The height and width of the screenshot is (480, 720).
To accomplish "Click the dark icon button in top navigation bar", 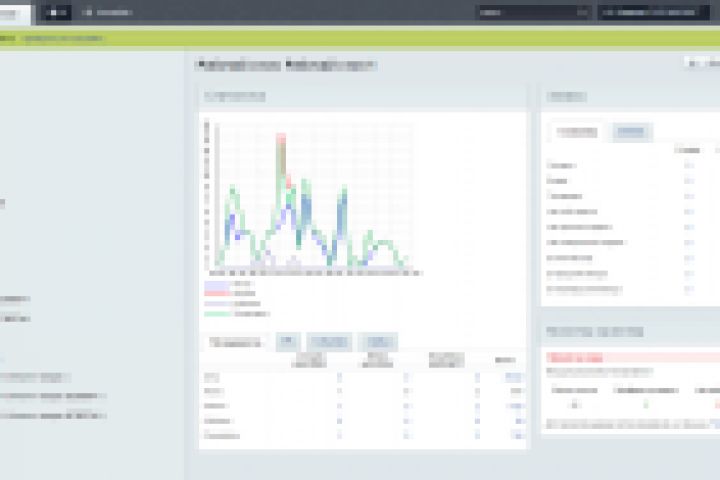I will [56, 12].
